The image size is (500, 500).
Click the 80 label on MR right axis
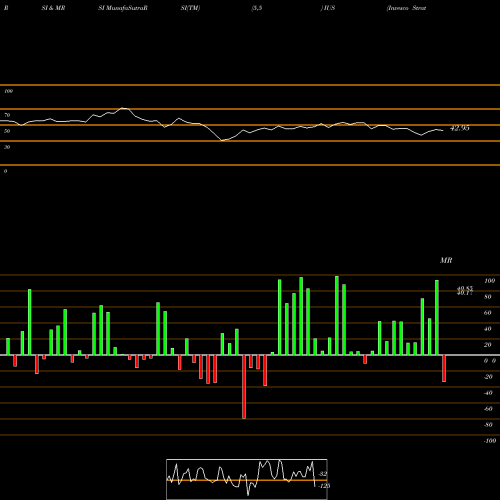coord(488,297)
